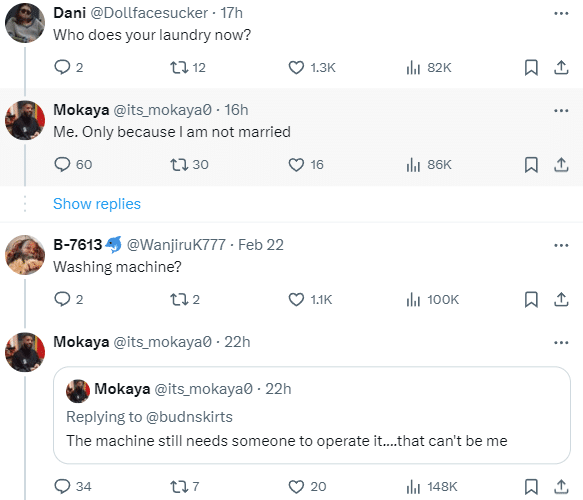The width and height of the screenshot is (583, 500).
Task: Open Dani's profile picture
Action: coord(25,23)
